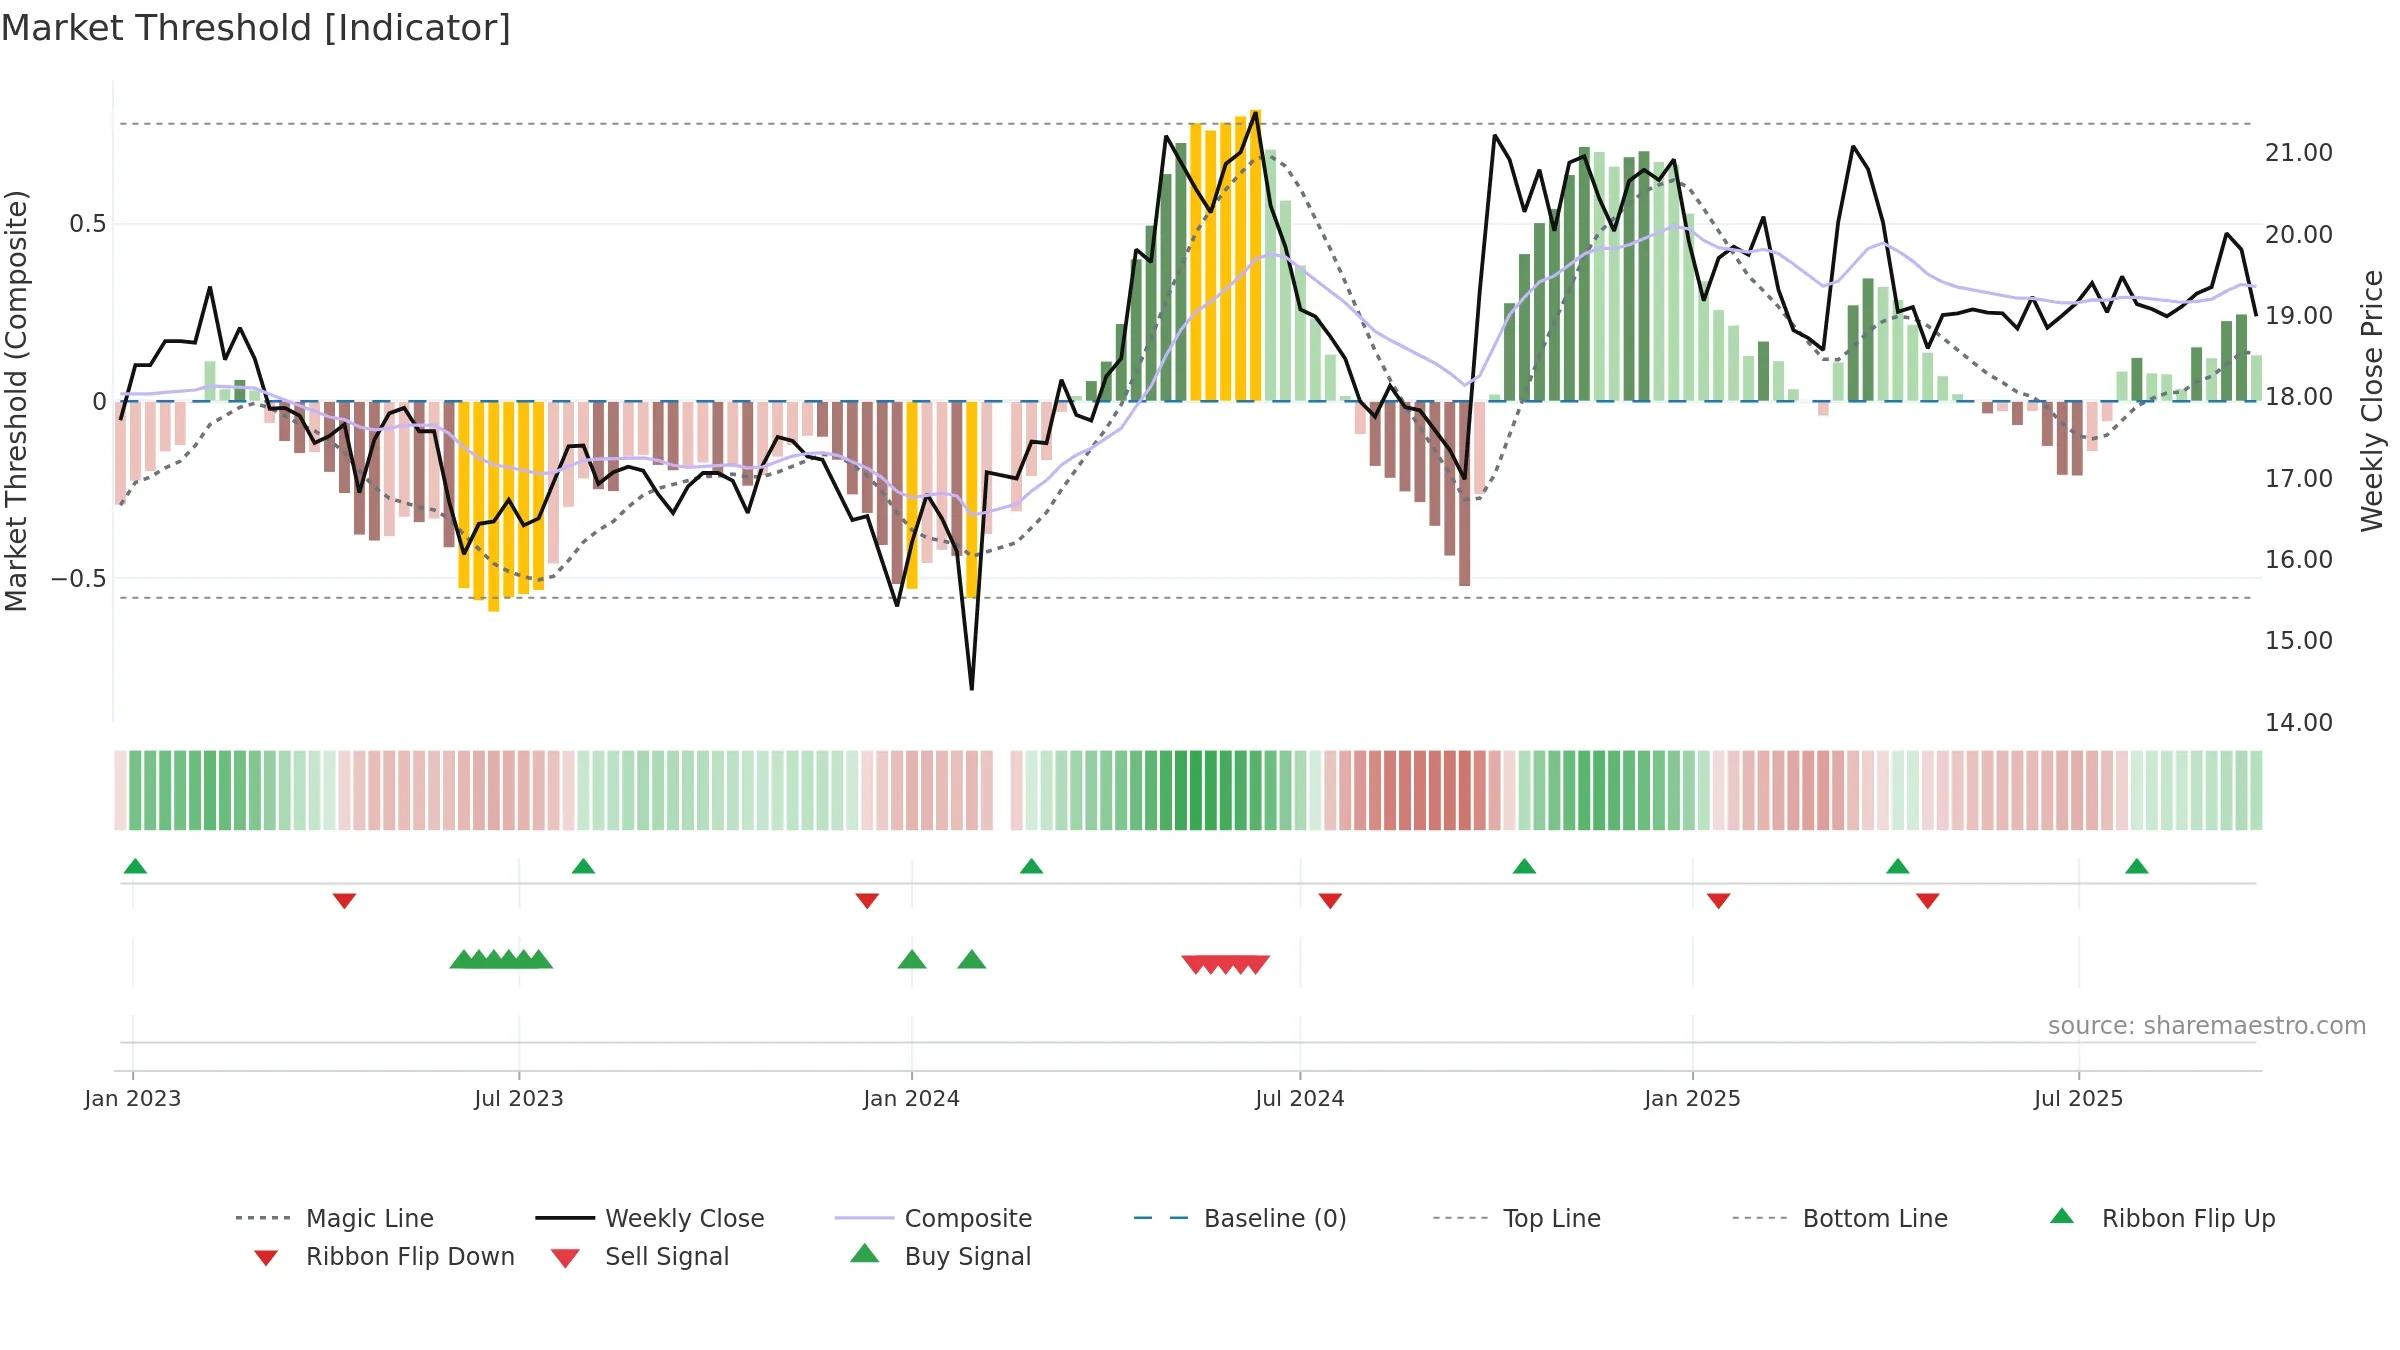2400x1350 pixels.
Task: Click the 0.5 composite axis label
Action: pyautogui.click(x=87, y=224)
